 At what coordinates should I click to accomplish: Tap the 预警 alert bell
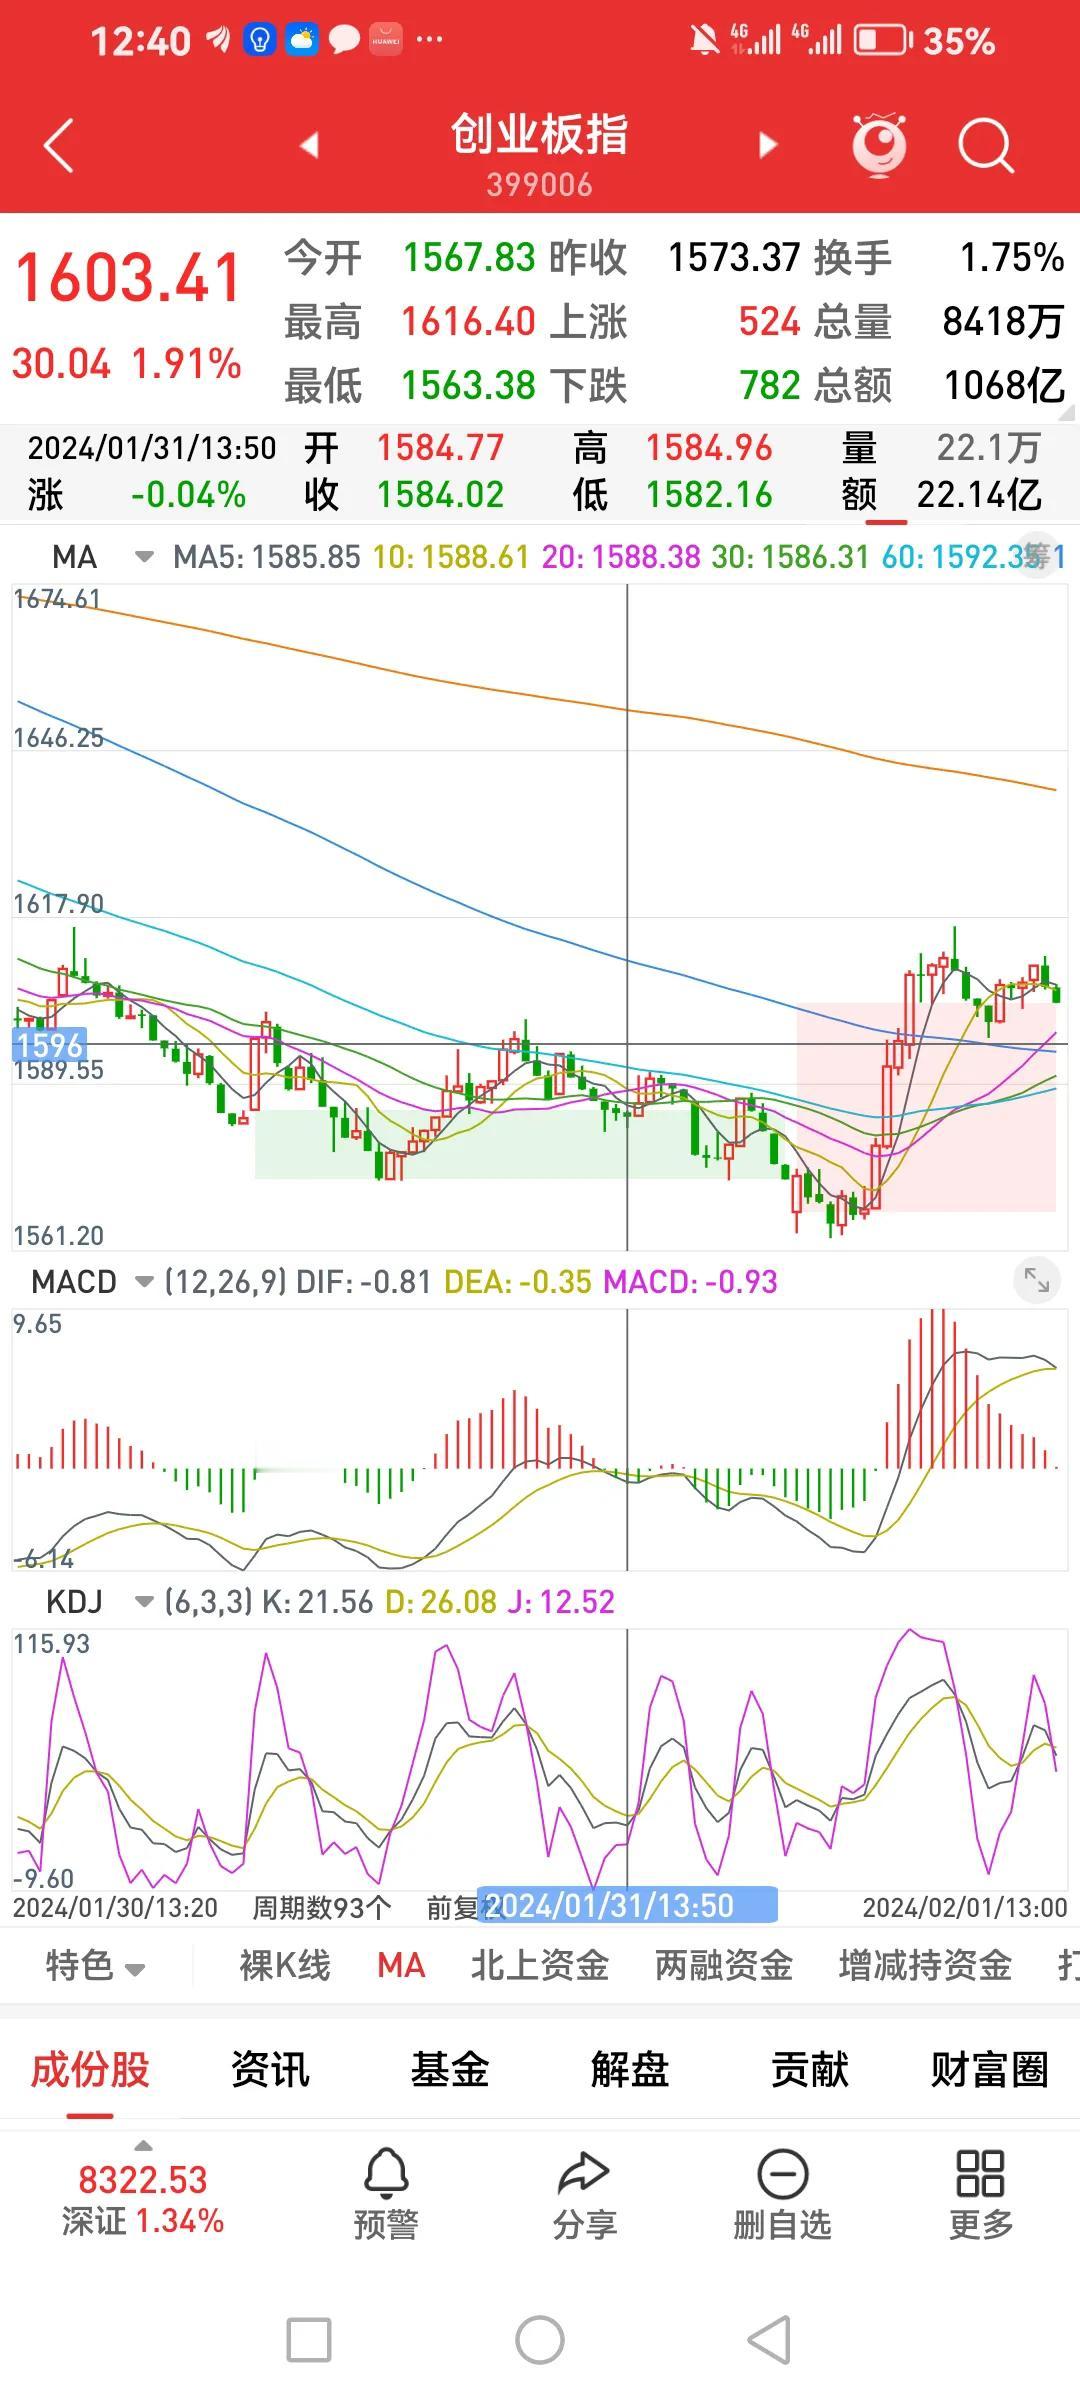pos(386,2194)
